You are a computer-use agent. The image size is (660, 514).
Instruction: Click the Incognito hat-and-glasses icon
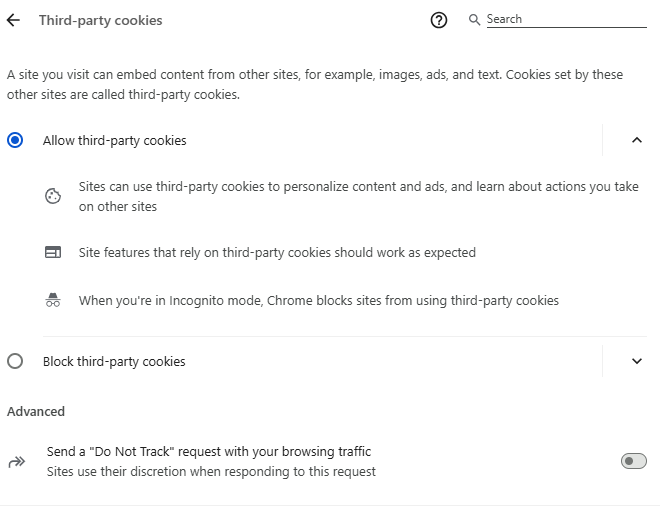pyautogui.click(x=54, y=300)
